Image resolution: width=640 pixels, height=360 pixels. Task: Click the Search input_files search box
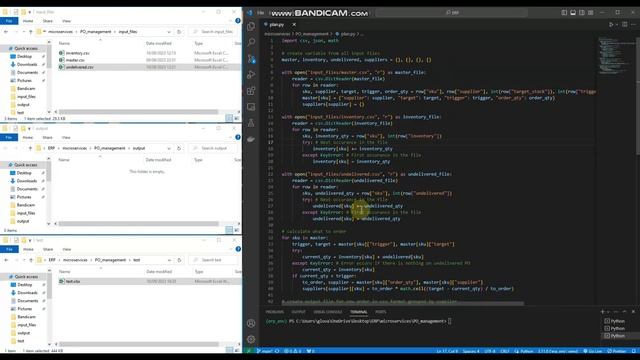pyautogui.click(x=213, y=31)
